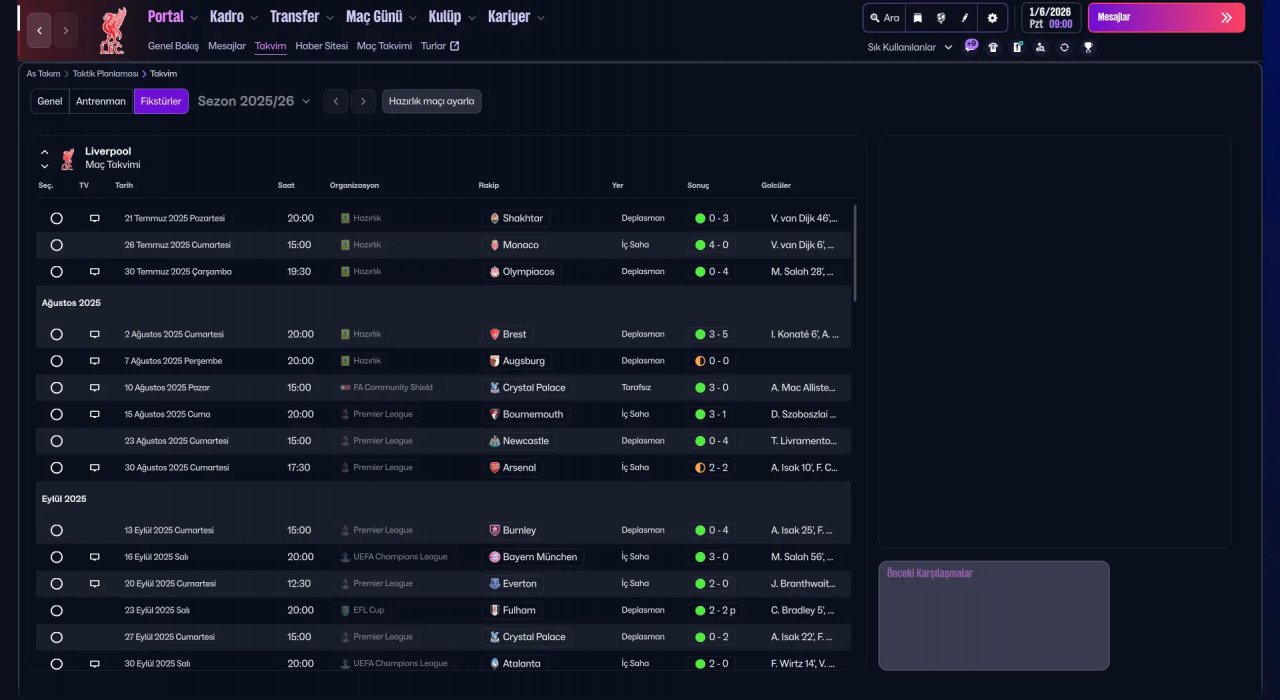Select the Arsenal match radio button
The width and height of the screenshot is (1280, 700).
(56, 468)
